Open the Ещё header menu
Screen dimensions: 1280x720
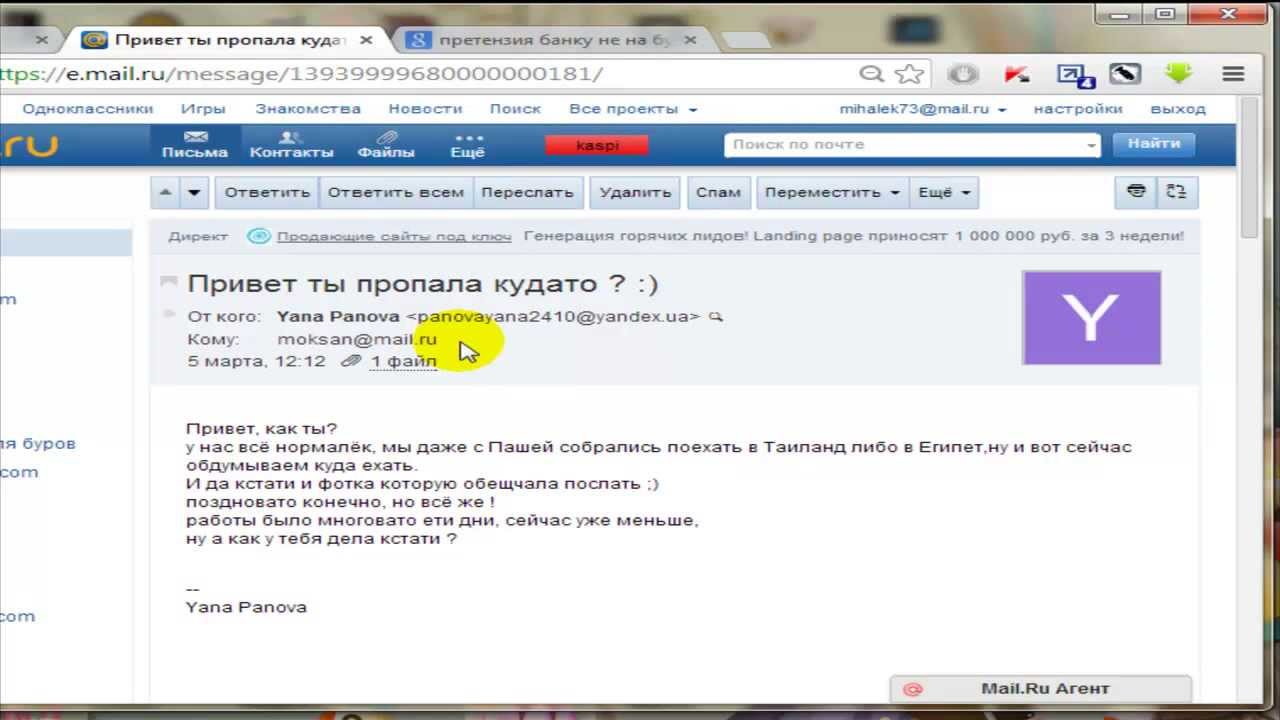click(467, 145)
